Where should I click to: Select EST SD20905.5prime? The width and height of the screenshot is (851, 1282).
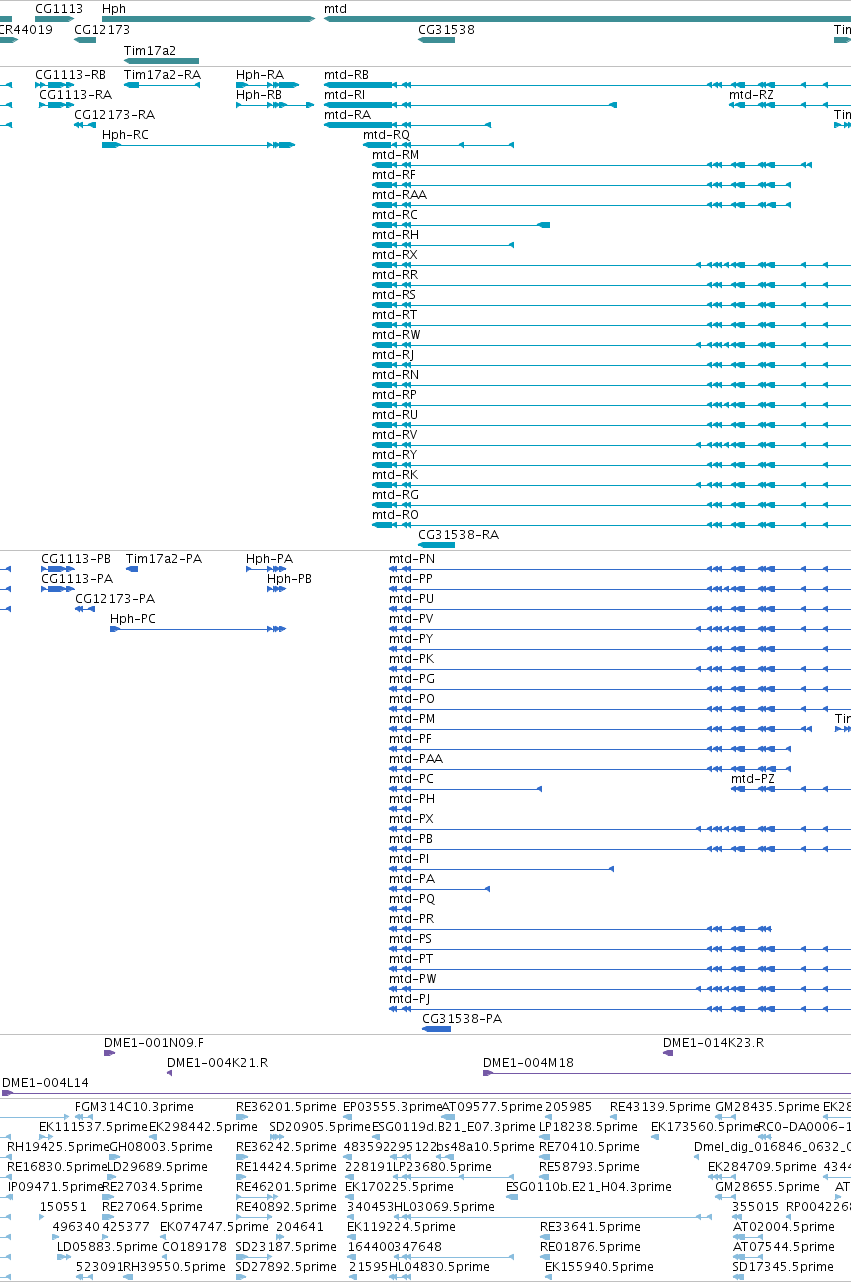tap(318, 1127)
